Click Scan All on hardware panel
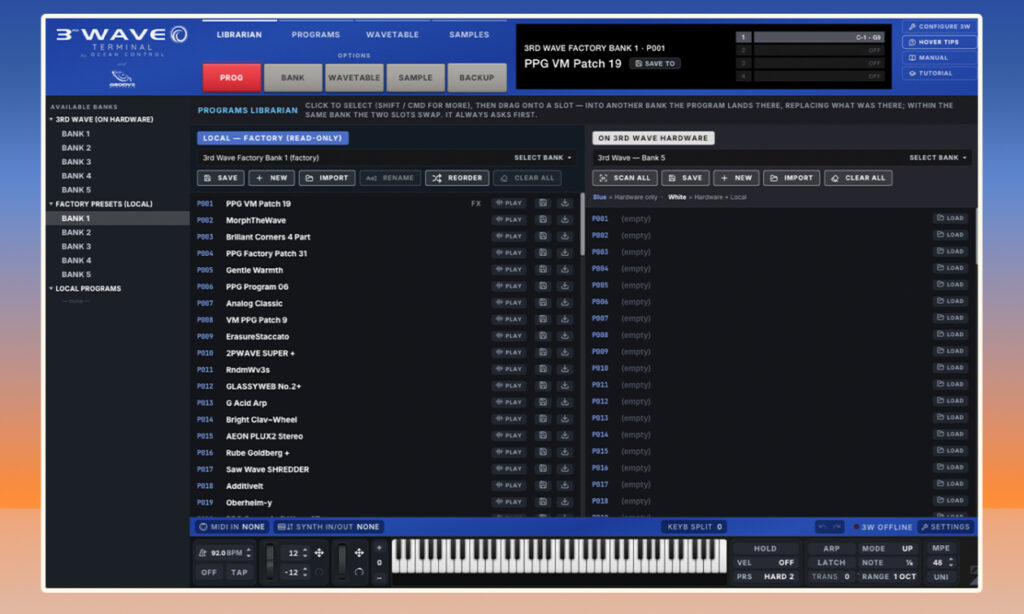 click(625, 178)
